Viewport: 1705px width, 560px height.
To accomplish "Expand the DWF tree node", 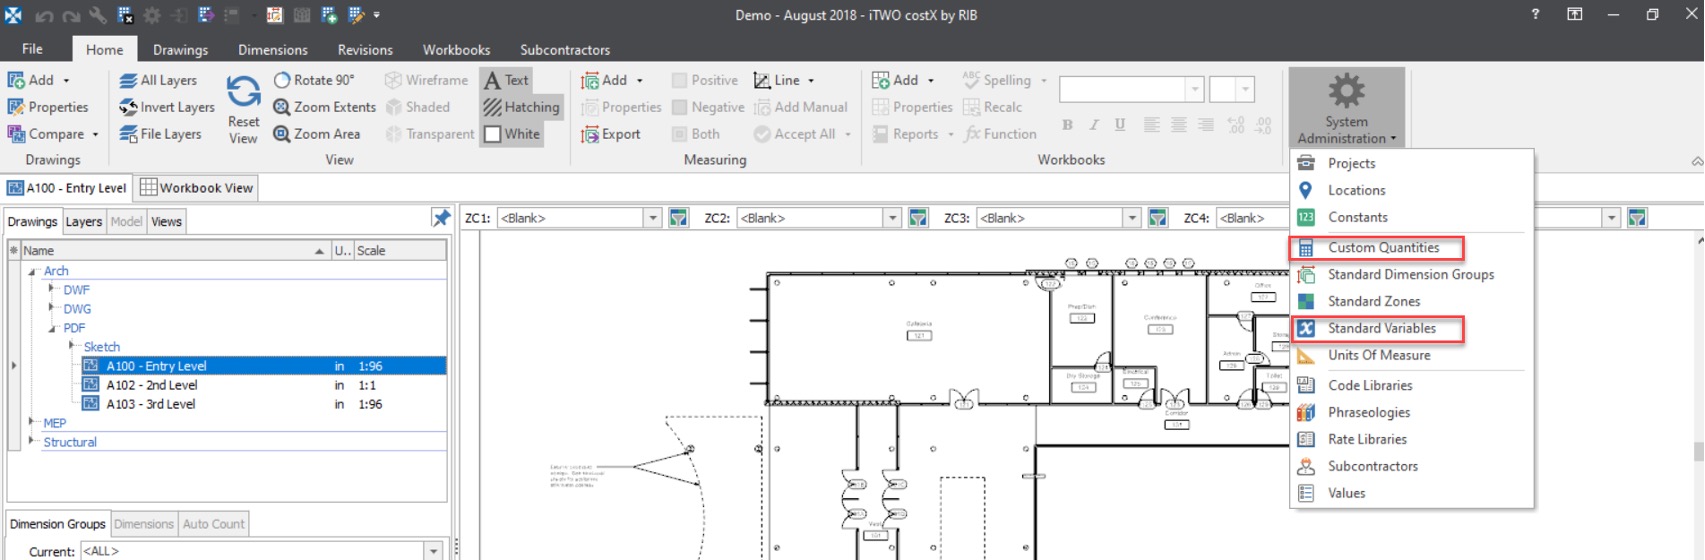I will (52, 289).
